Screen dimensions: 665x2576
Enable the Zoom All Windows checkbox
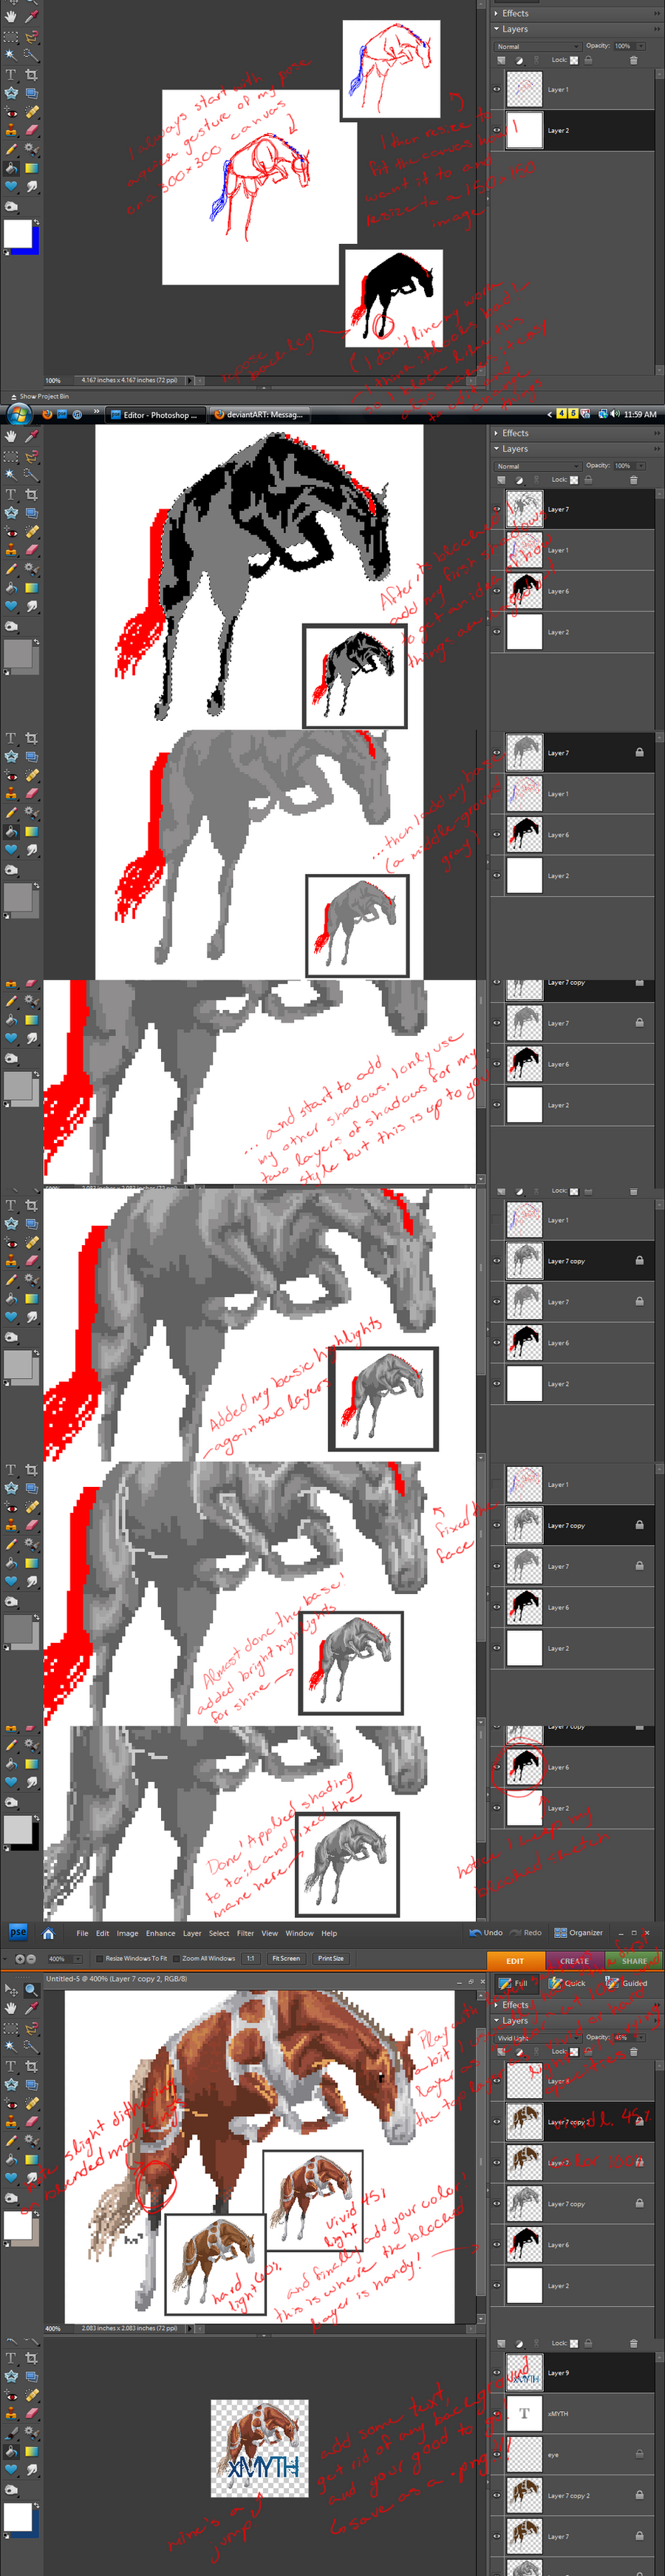click(x=176, y=1959)
